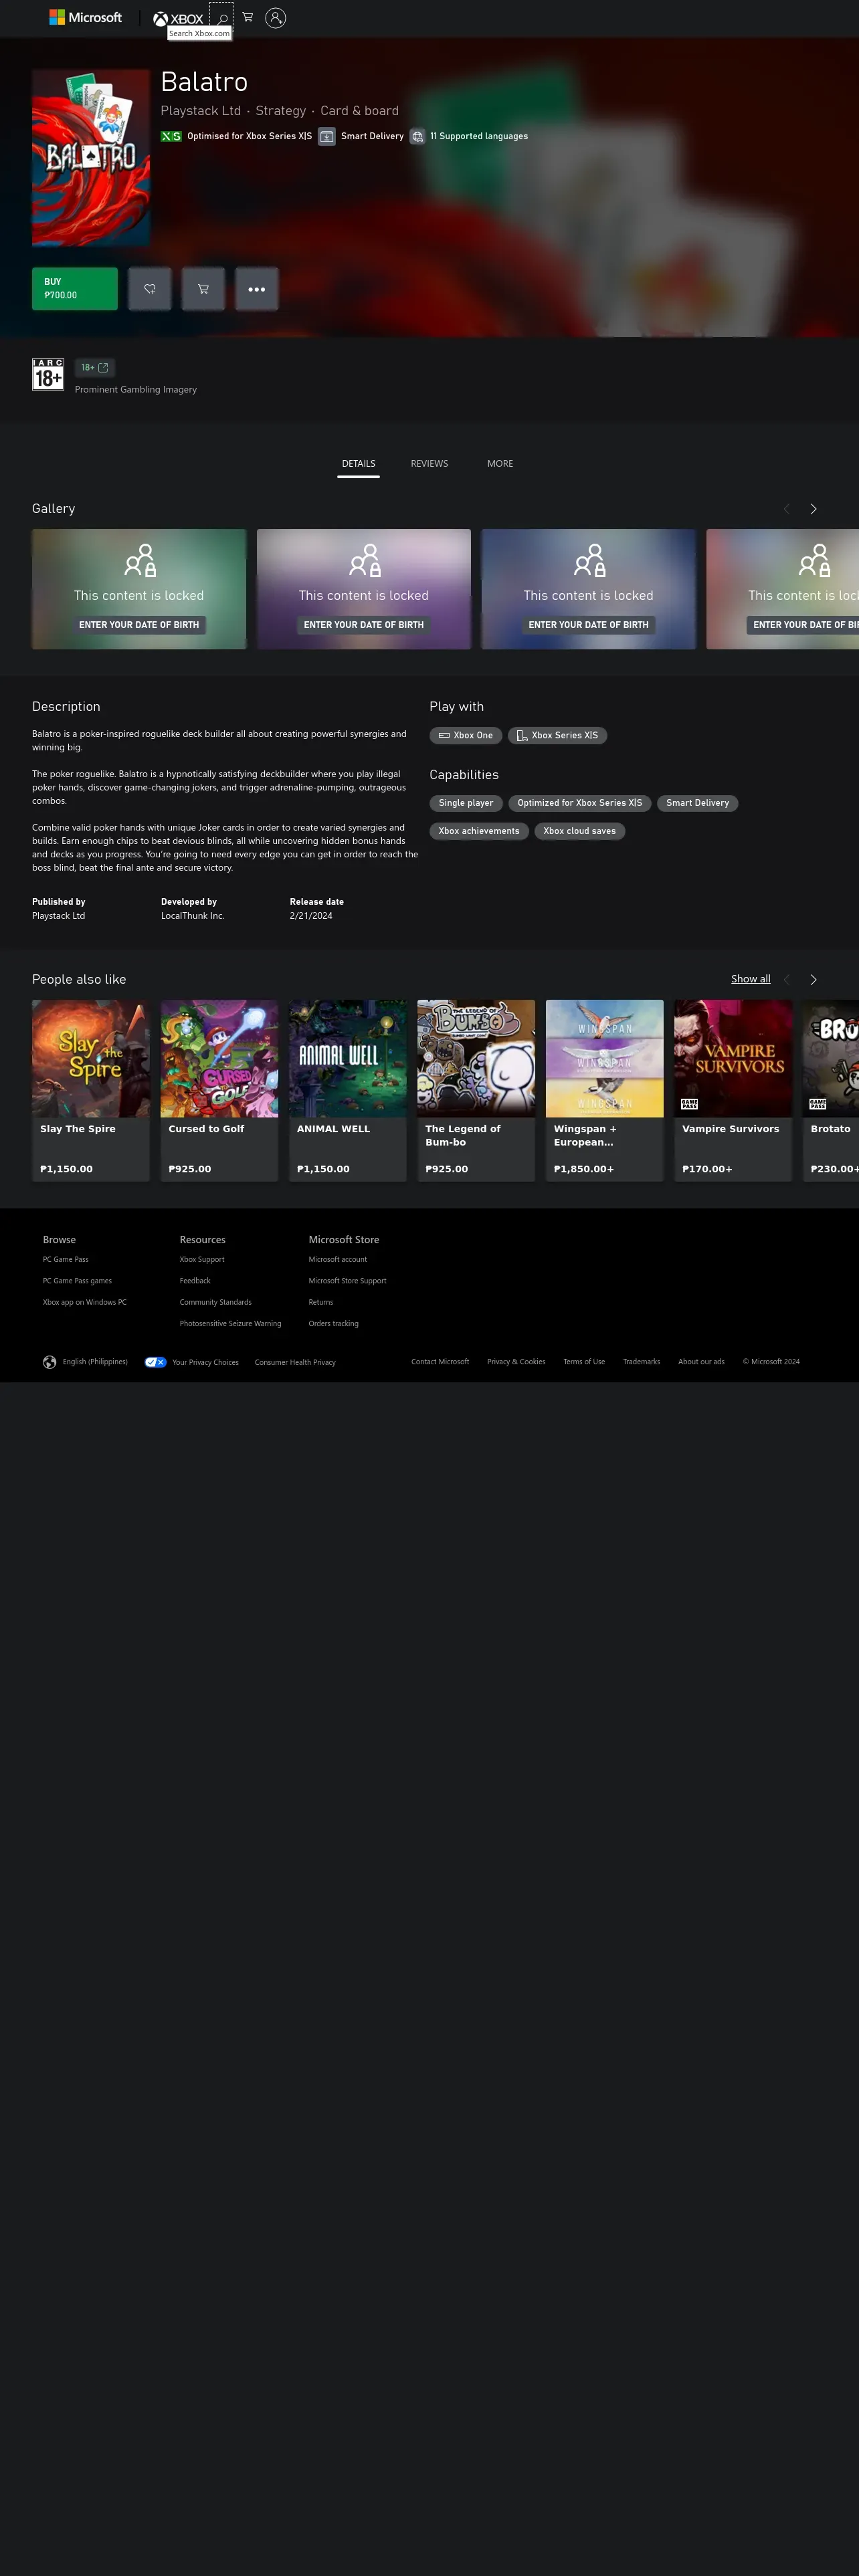Click the Smart Delivery icon near title
This screenshot has height=2576, width=859.
click(327, 136)
